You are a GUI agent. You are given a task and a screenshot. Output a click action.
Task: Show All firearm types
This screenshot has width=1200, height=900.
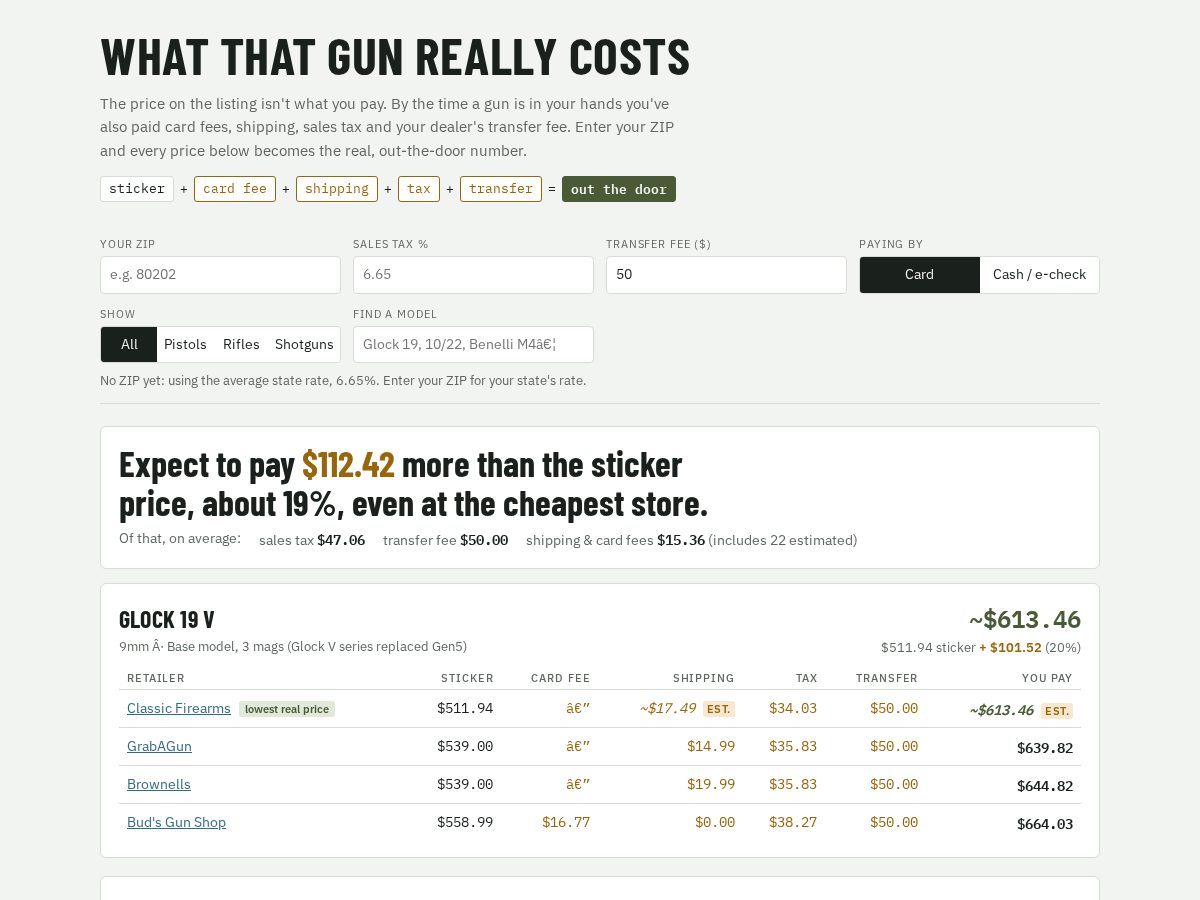click(129, 344)
